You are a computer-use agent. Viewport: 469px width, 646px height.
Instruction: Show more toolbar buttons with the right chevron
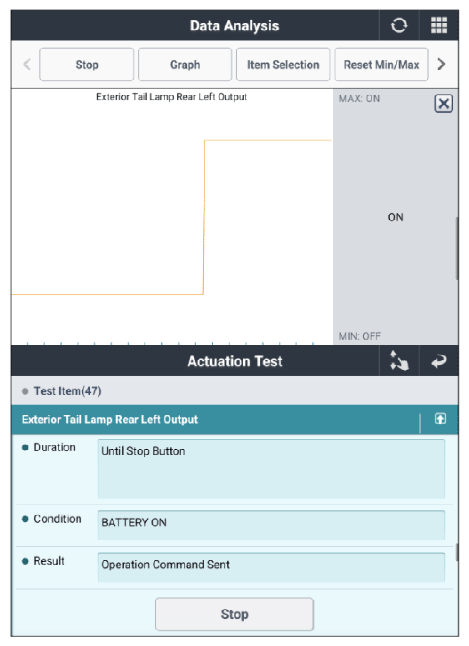tap(441, 64)
